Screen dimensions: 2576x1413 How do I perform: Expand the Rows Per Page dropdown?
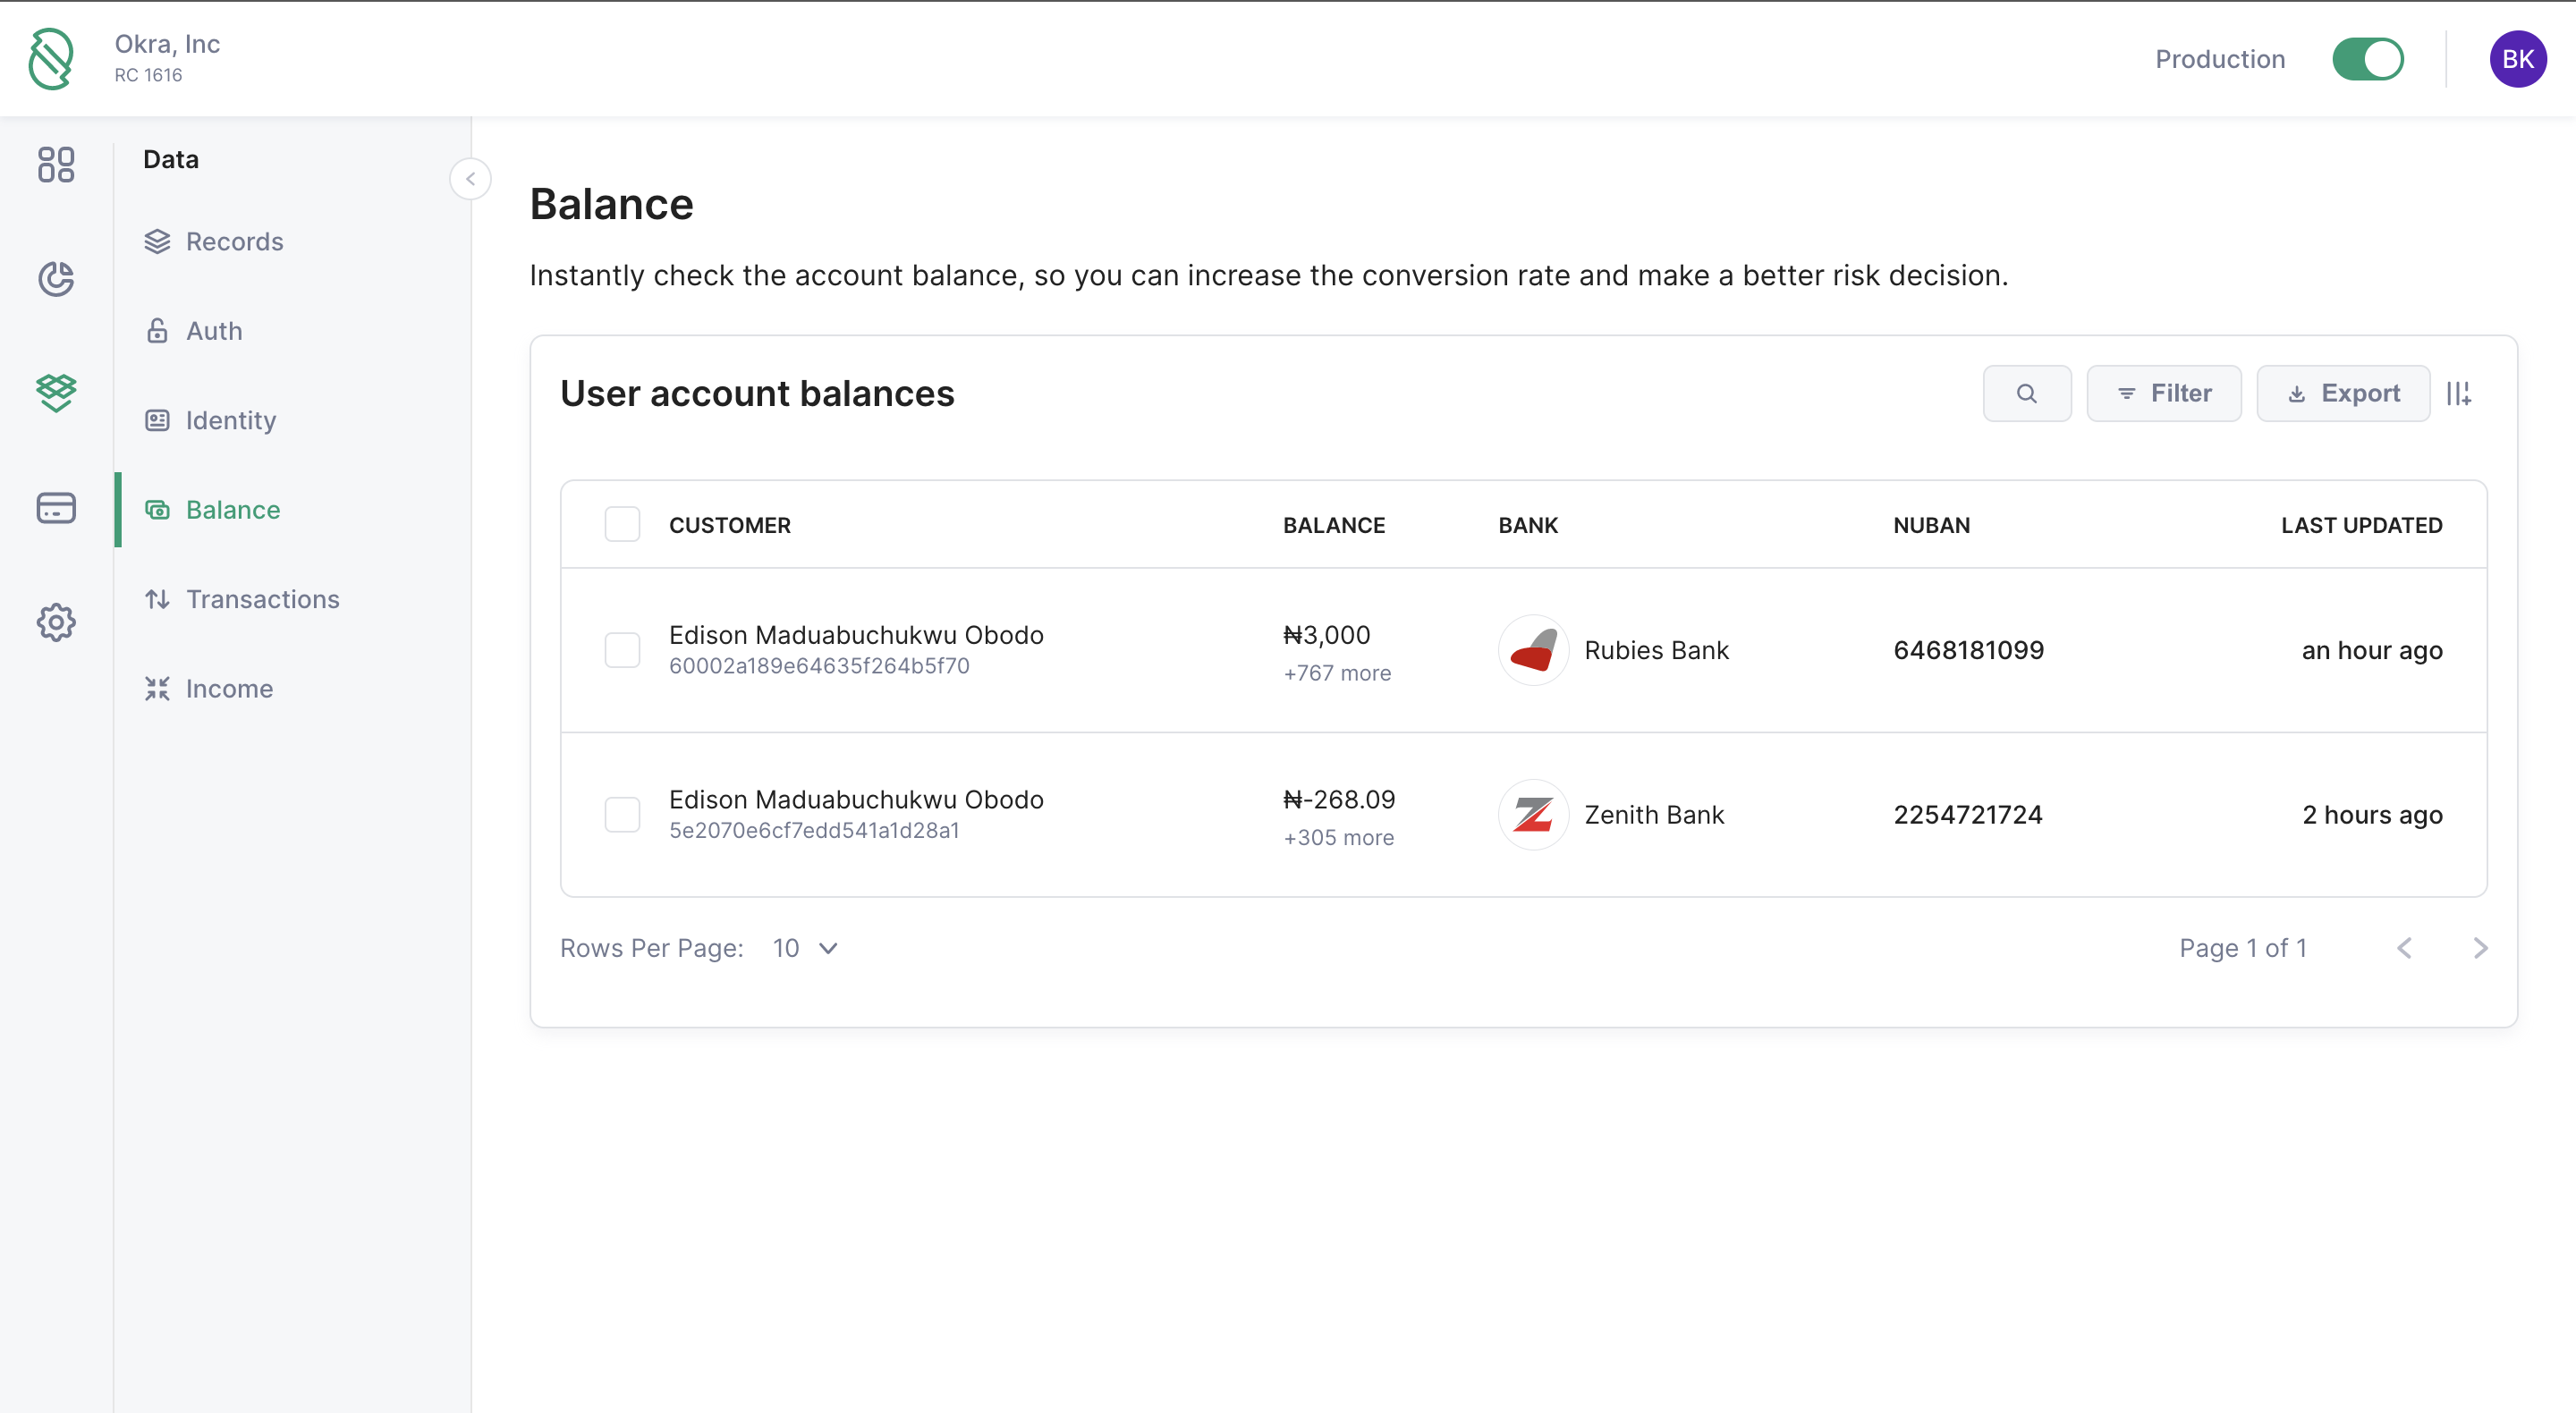(805, 948)
